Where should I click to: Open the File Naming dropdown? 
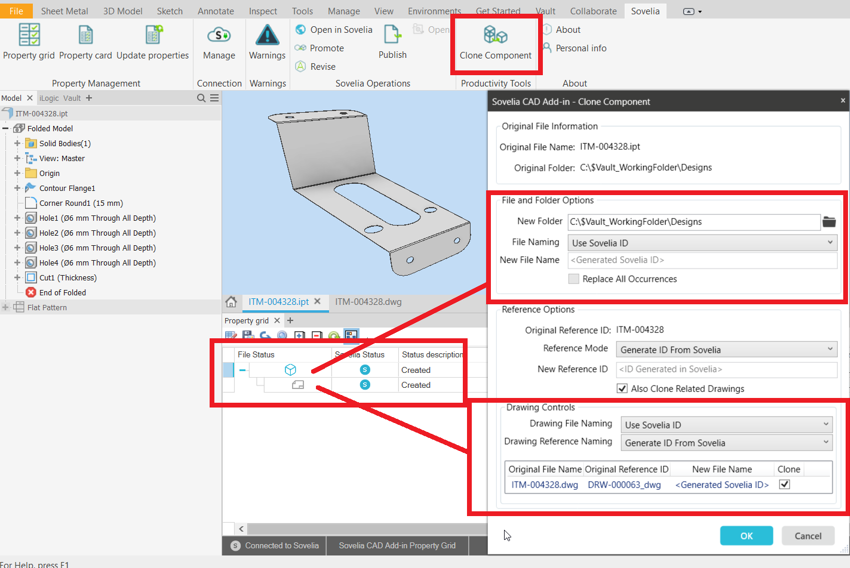(x=702, y=243)
